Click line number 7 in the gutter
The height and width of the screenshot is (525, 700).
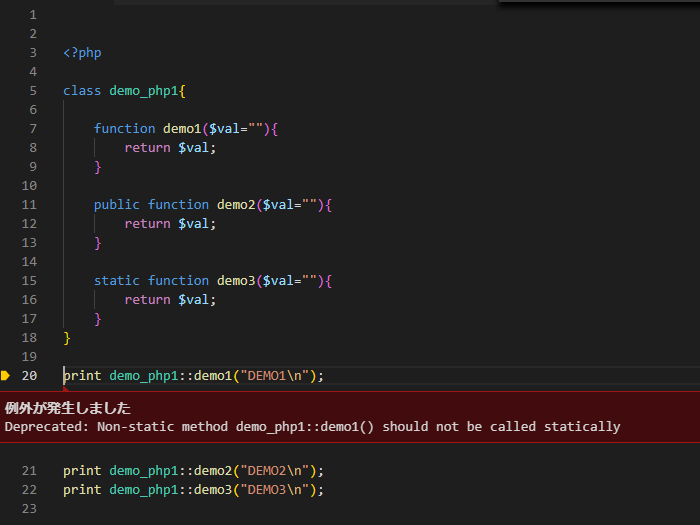click(33, 129)
